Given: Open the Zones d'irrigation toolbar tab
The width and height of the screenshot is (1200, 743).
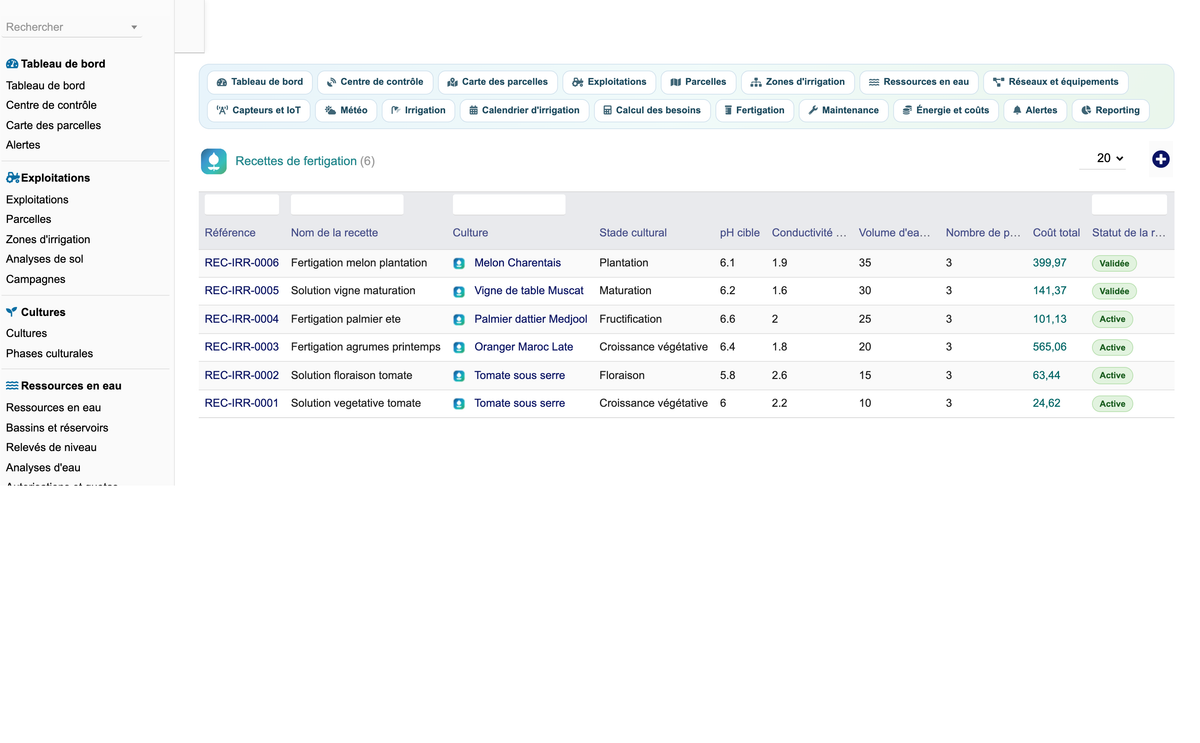Looking at the screenshot, I should 798,82.
